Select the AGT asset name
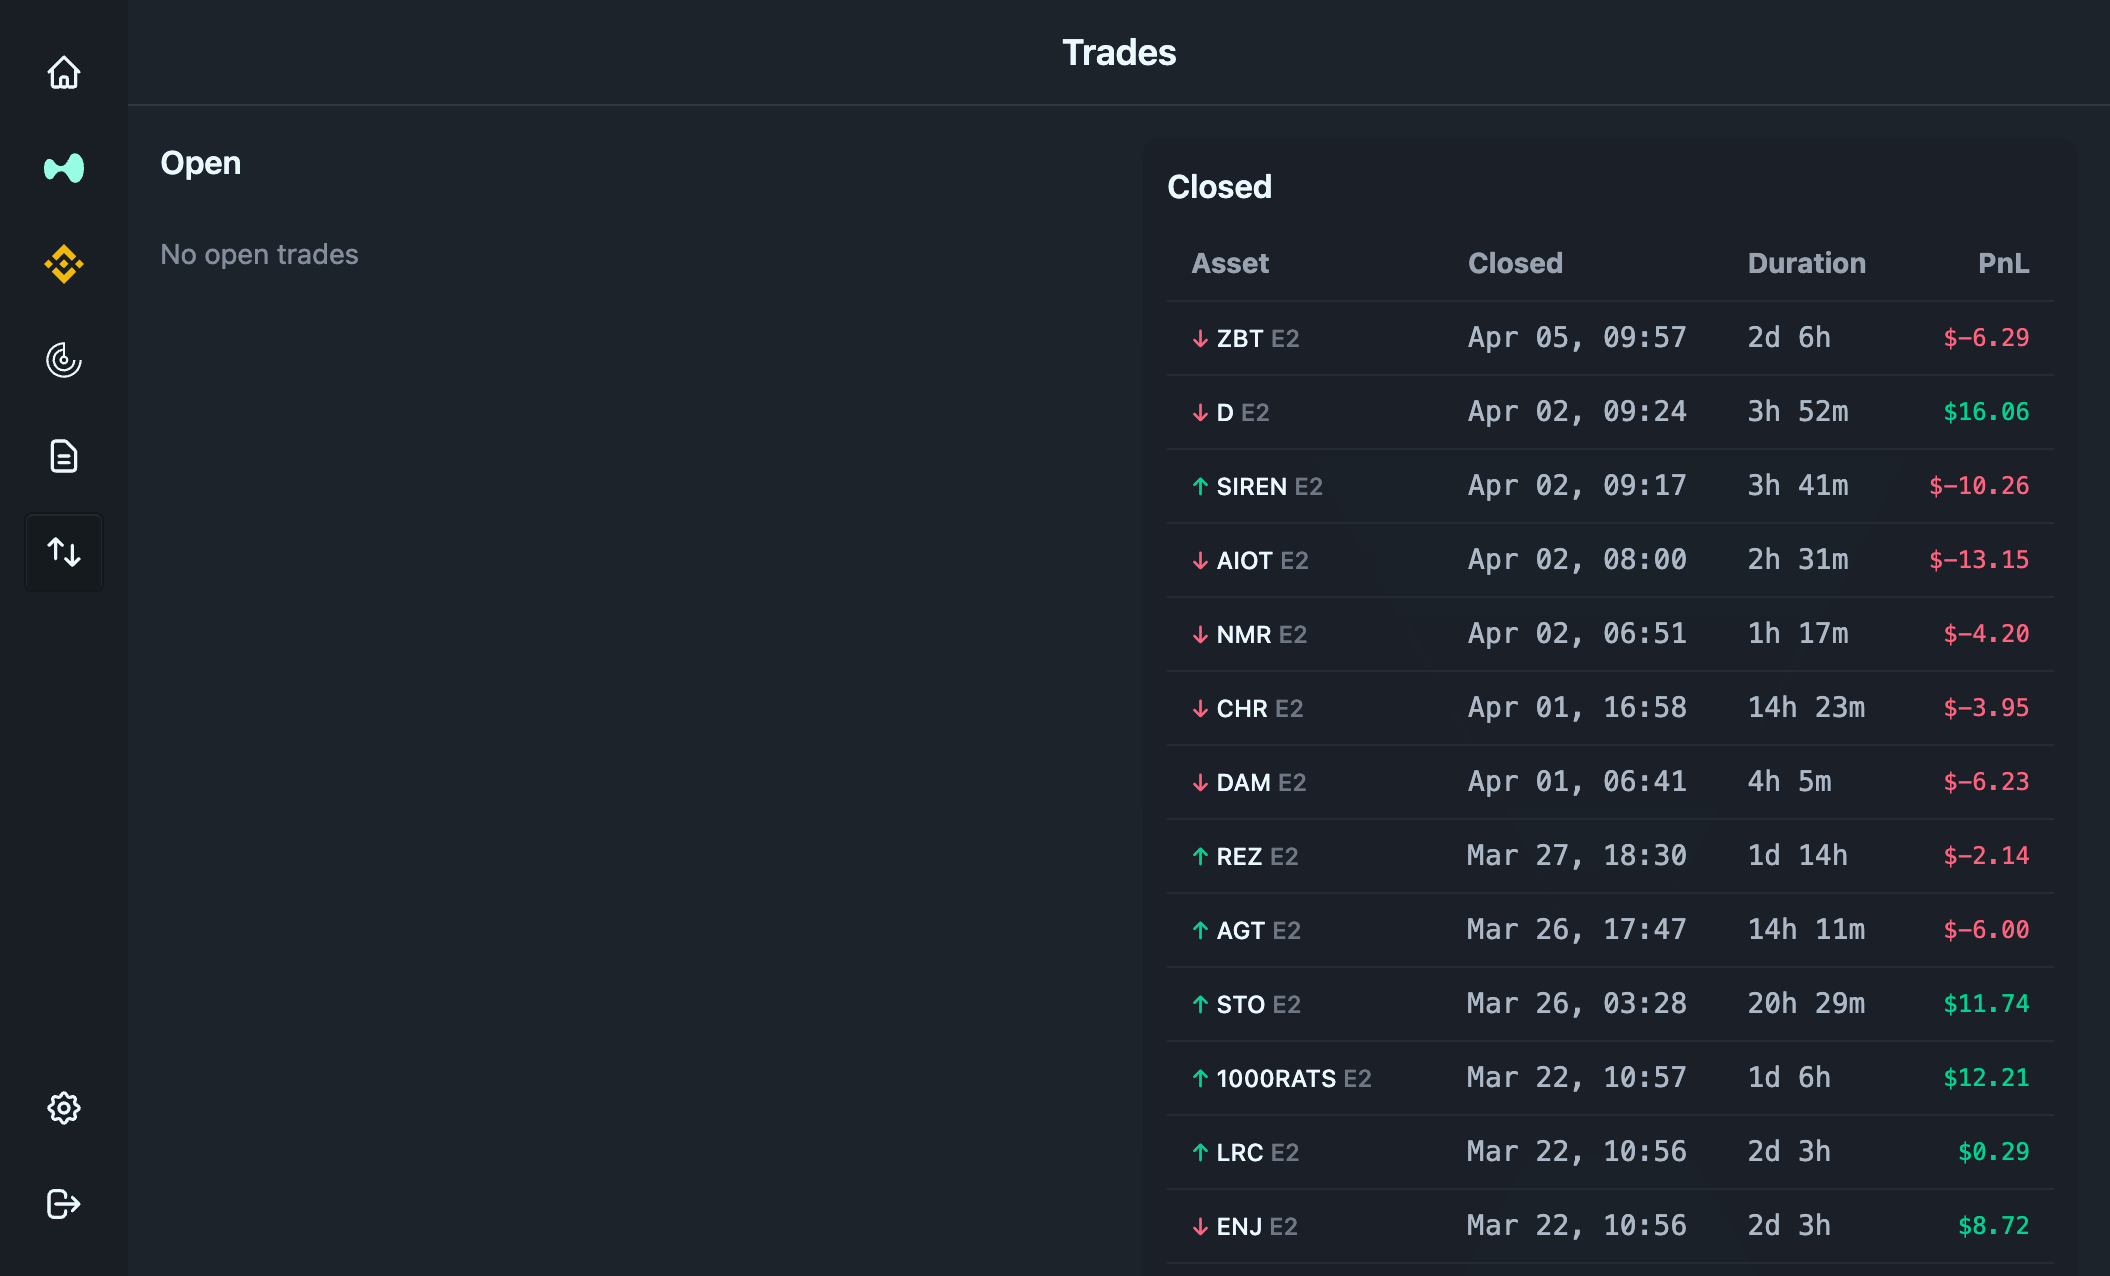2110x1276 pixels. click(x=1241, y=931)
